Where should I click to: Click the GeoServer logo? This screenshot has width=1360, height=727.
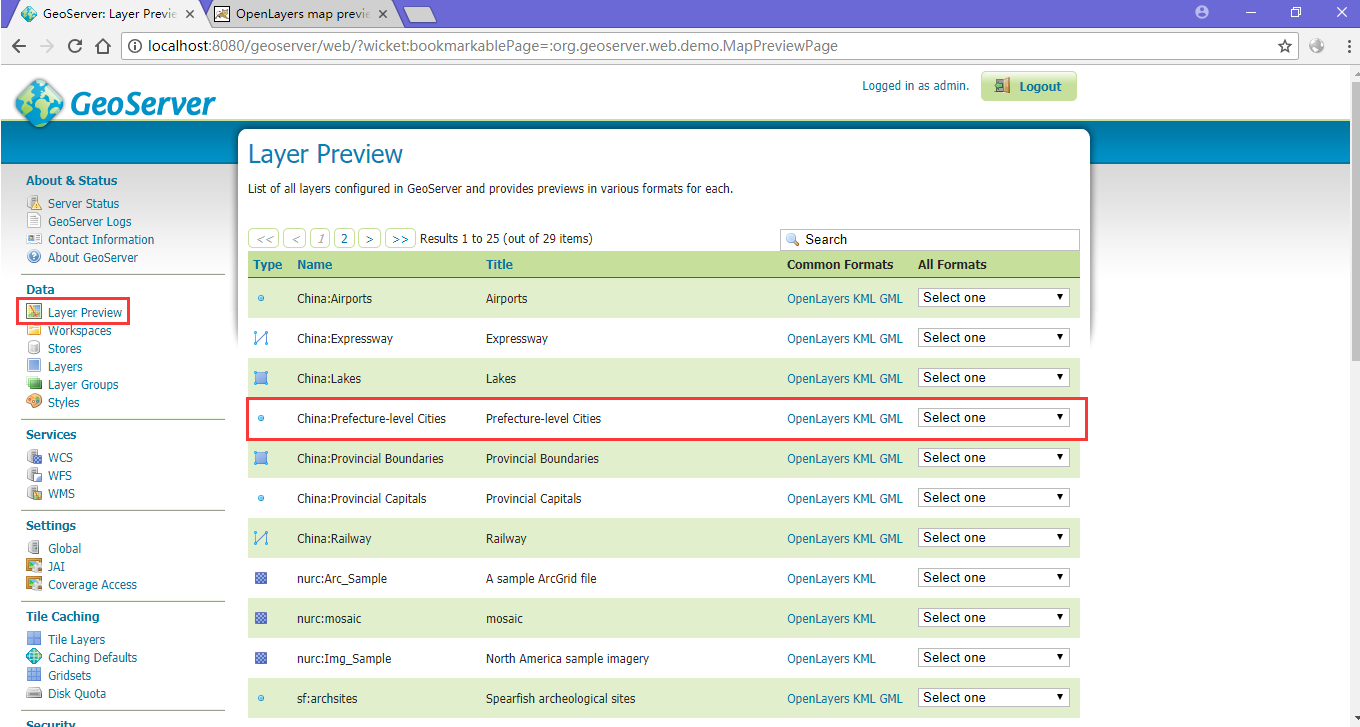[x=115, y=103]
